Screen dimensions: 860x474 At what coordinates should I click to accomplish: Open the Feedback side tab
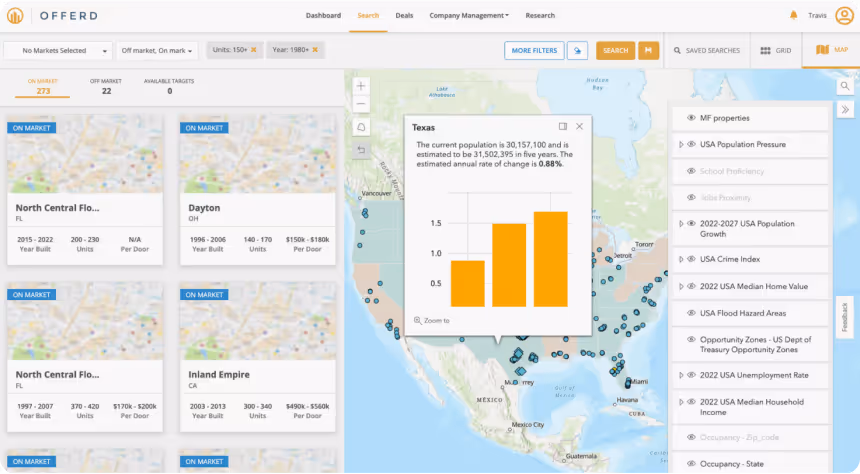(x=845, y=317)
